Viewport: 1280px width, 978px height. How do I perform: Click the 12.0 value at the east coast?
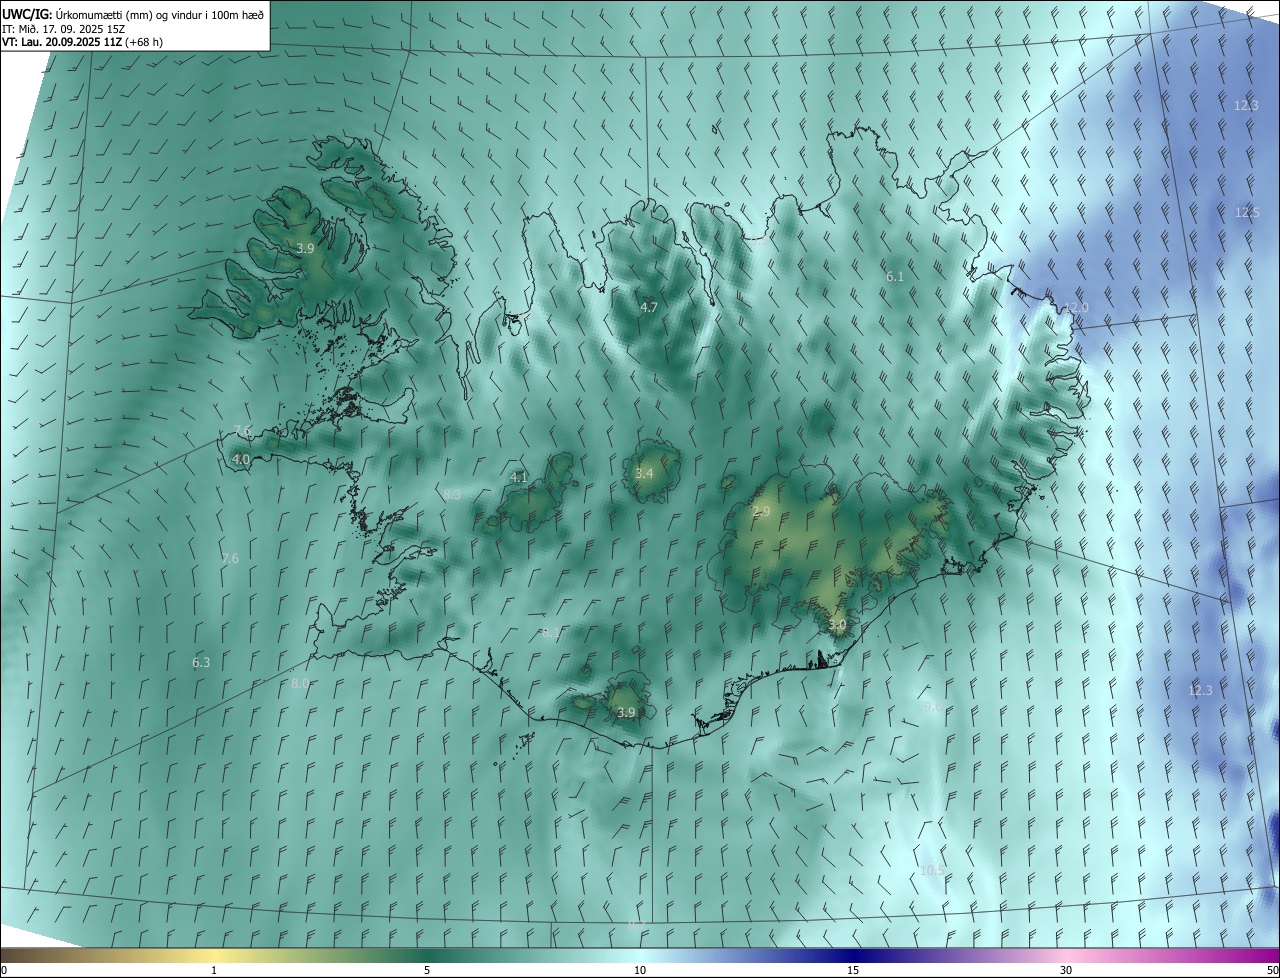click(x=1076, y=307)
